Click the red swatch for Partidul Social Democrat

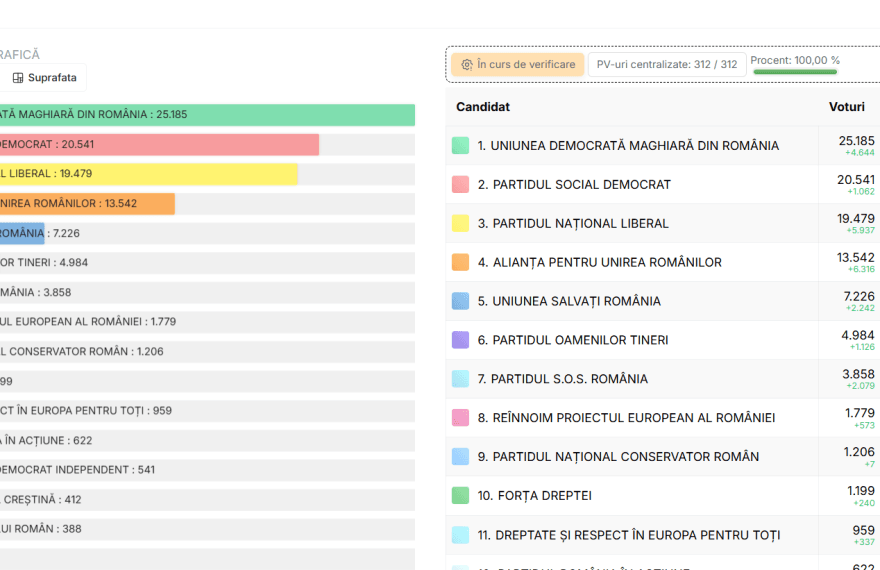460,185
